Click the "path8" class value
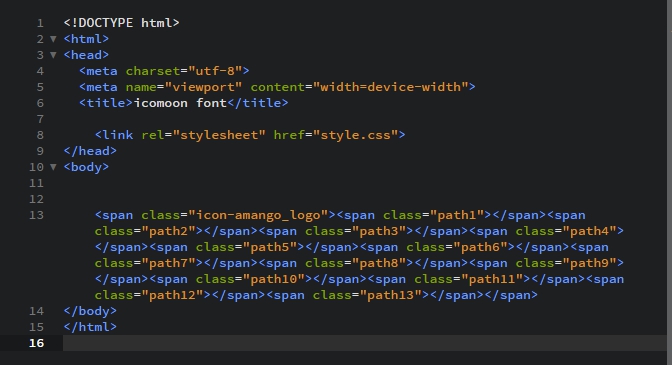This screenshot has width=672, height=365. (379, 263)
